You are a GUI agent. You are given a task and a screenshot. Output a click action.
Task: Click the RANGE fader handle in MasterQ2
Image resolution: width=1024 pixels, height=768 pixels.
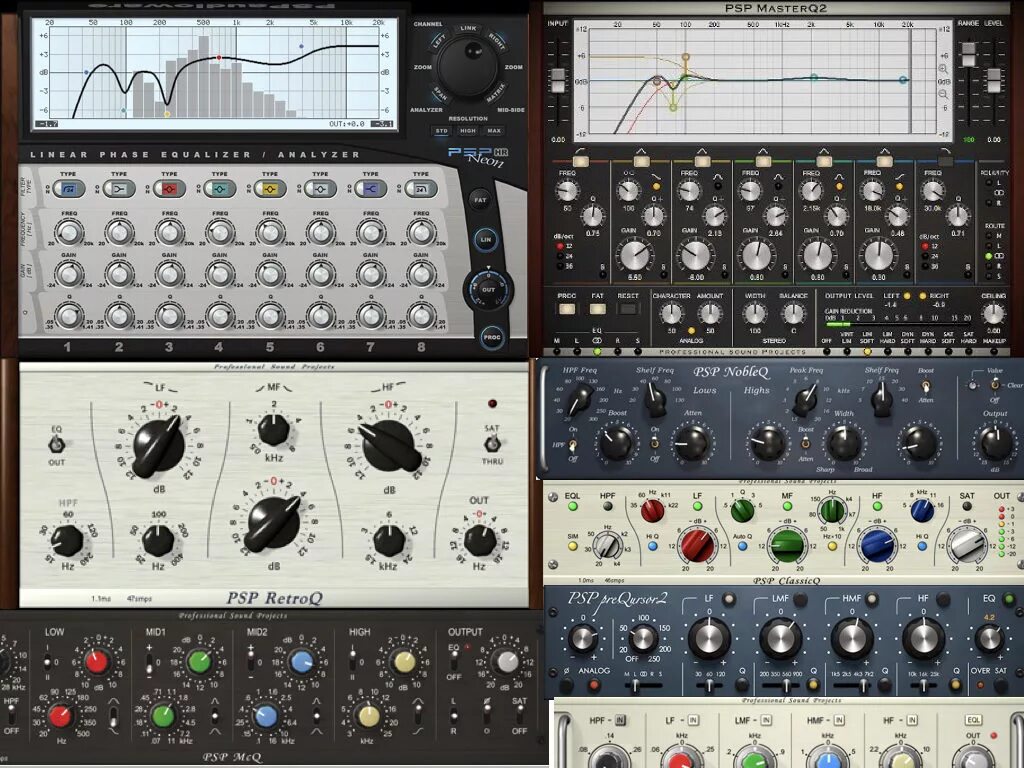pos(968,54)
